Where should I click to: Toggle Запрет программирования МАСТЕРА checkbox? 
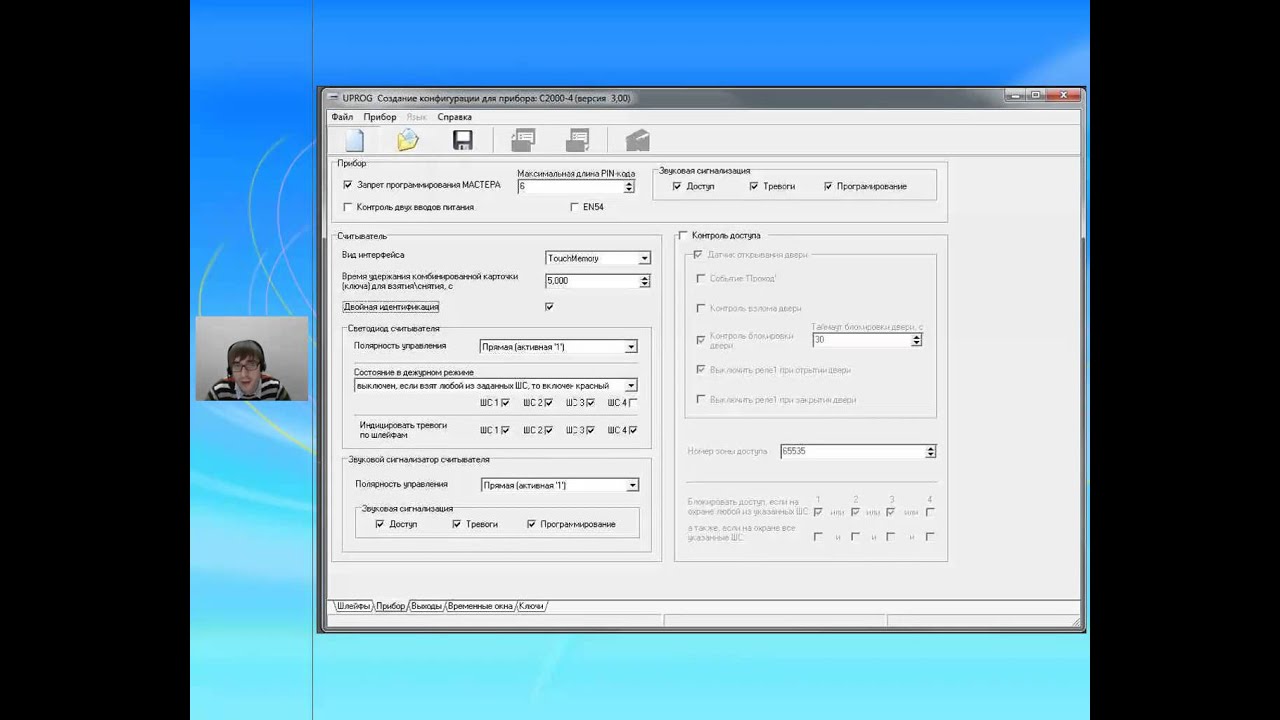[x=348, y=185]
